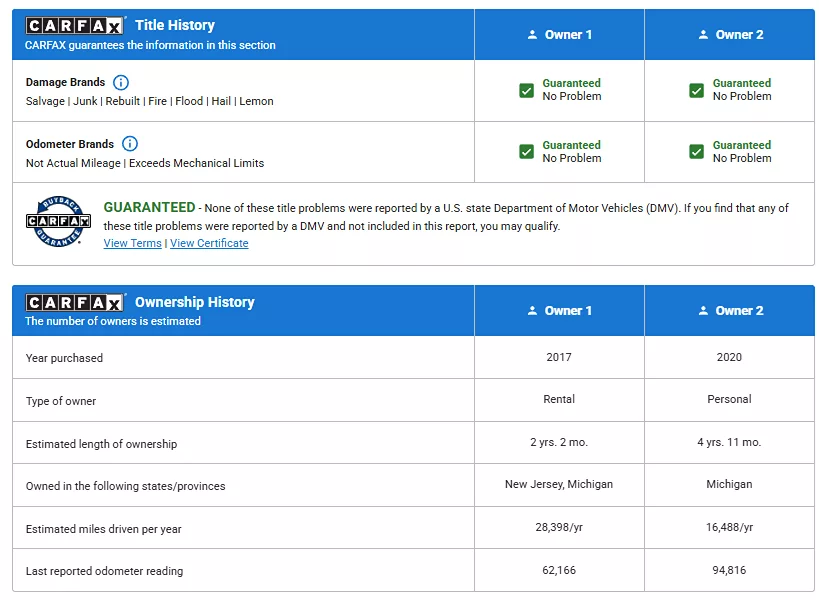Click the CARFAX logo in Title History header
The width and height of the screenshot is (819, 600).
pyautogui.click(x=75, y=26)
